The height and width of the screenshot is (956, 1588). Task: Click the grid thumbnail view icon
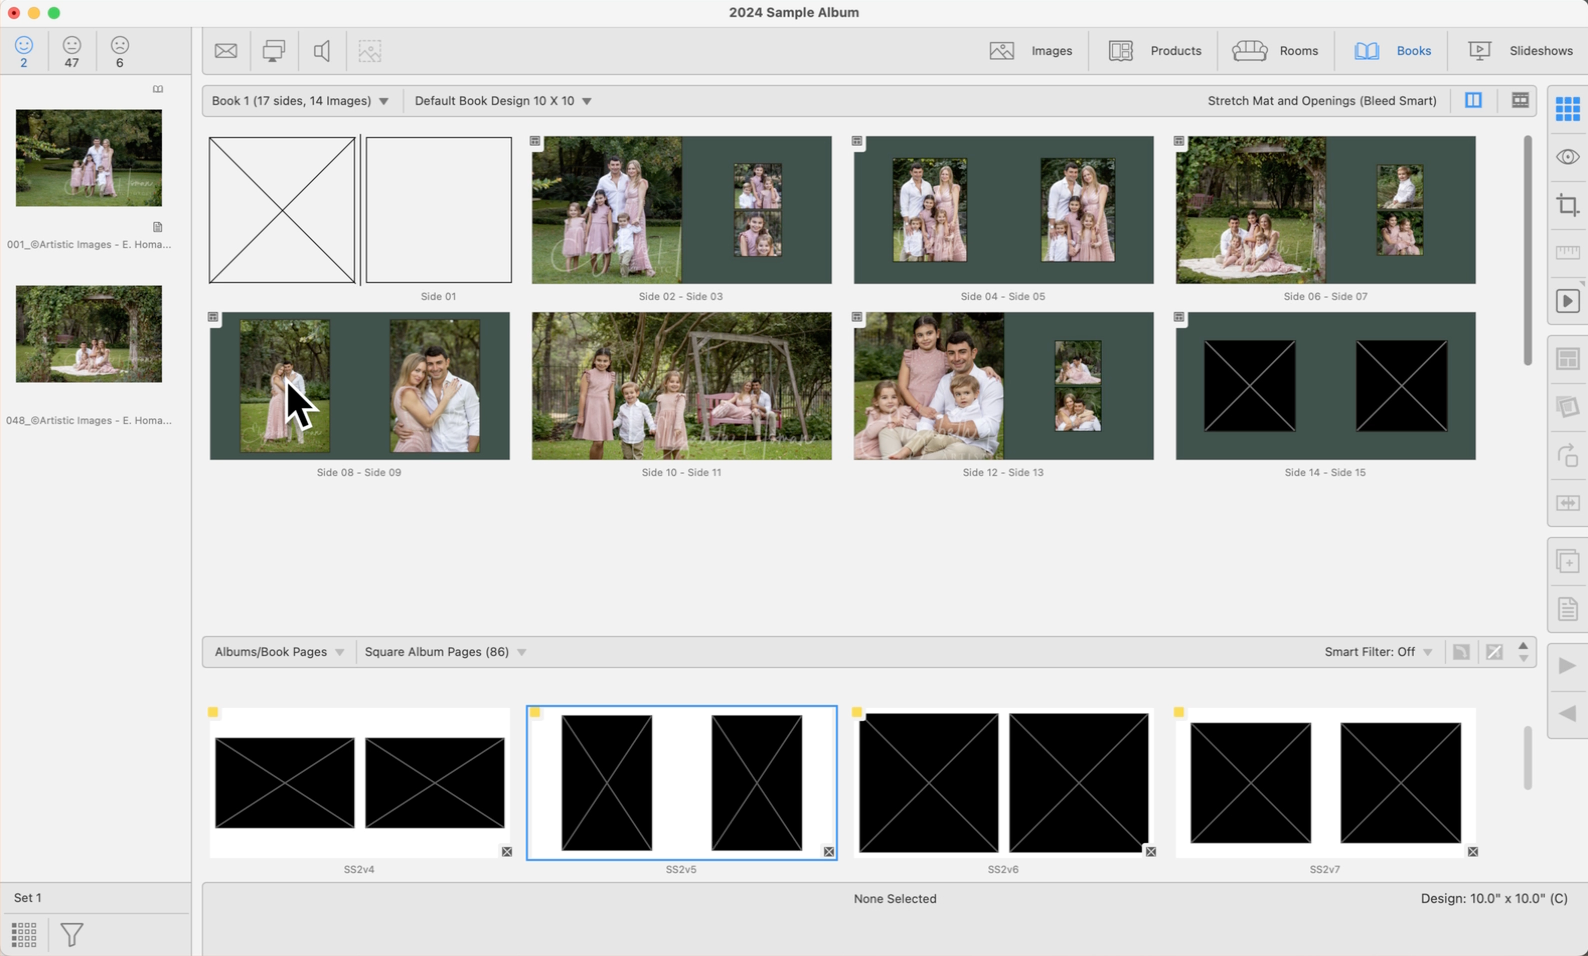click(x=1567, y=108)
